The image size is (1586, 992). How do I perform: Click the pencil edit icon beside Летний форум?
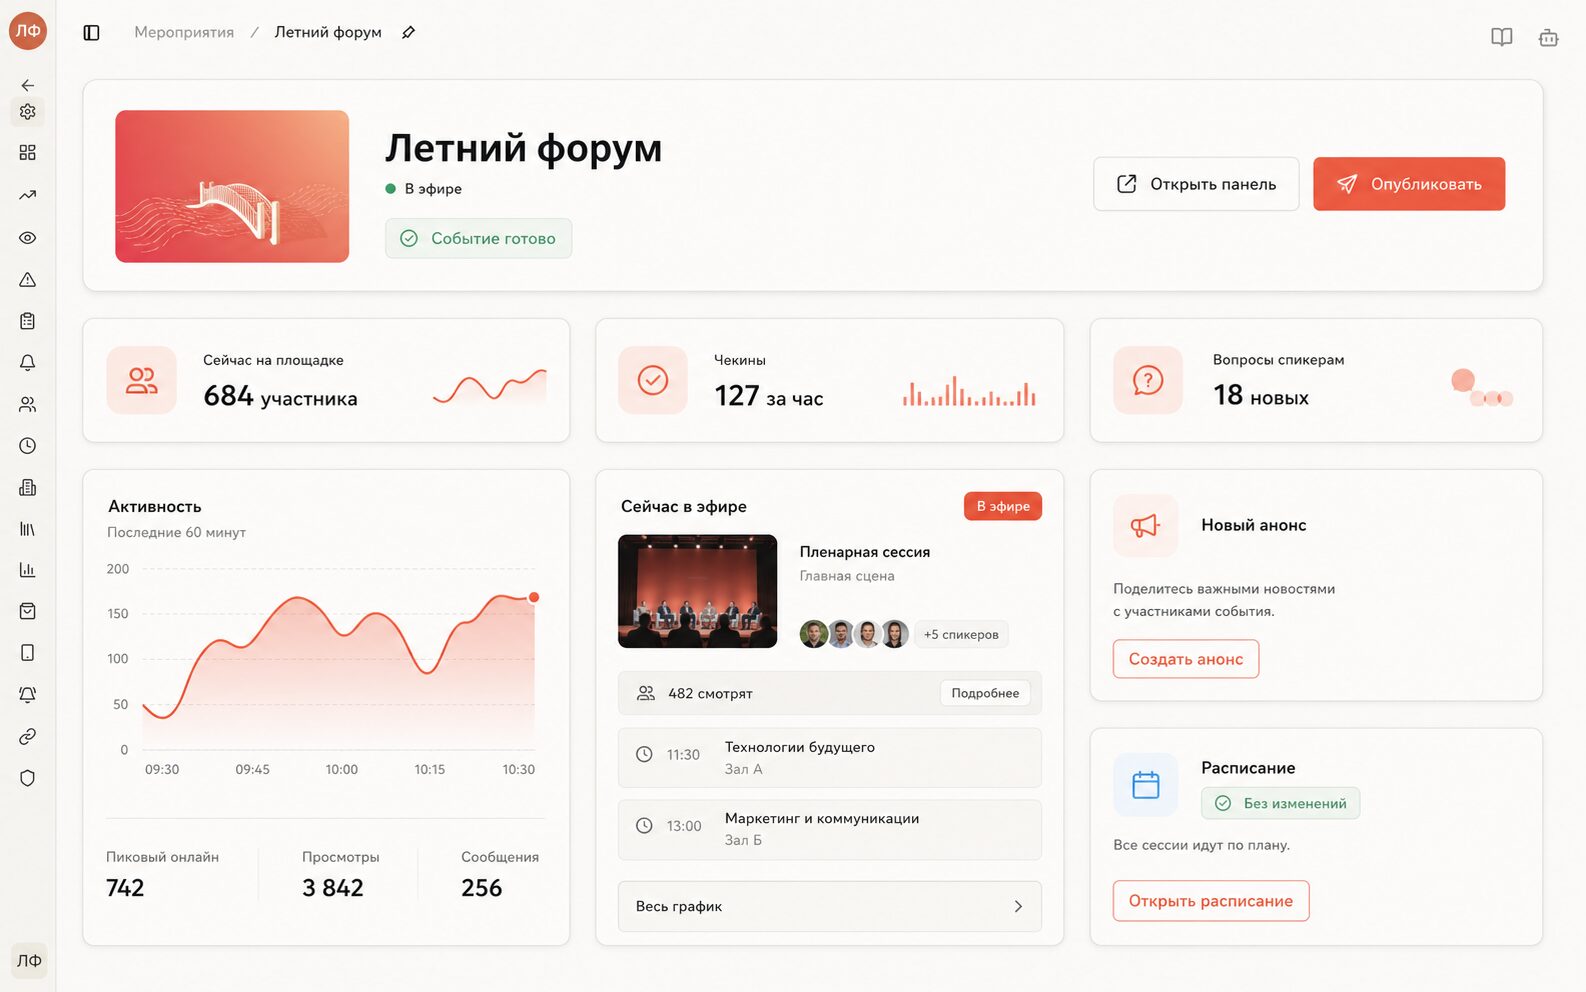(x=408, y=33)
